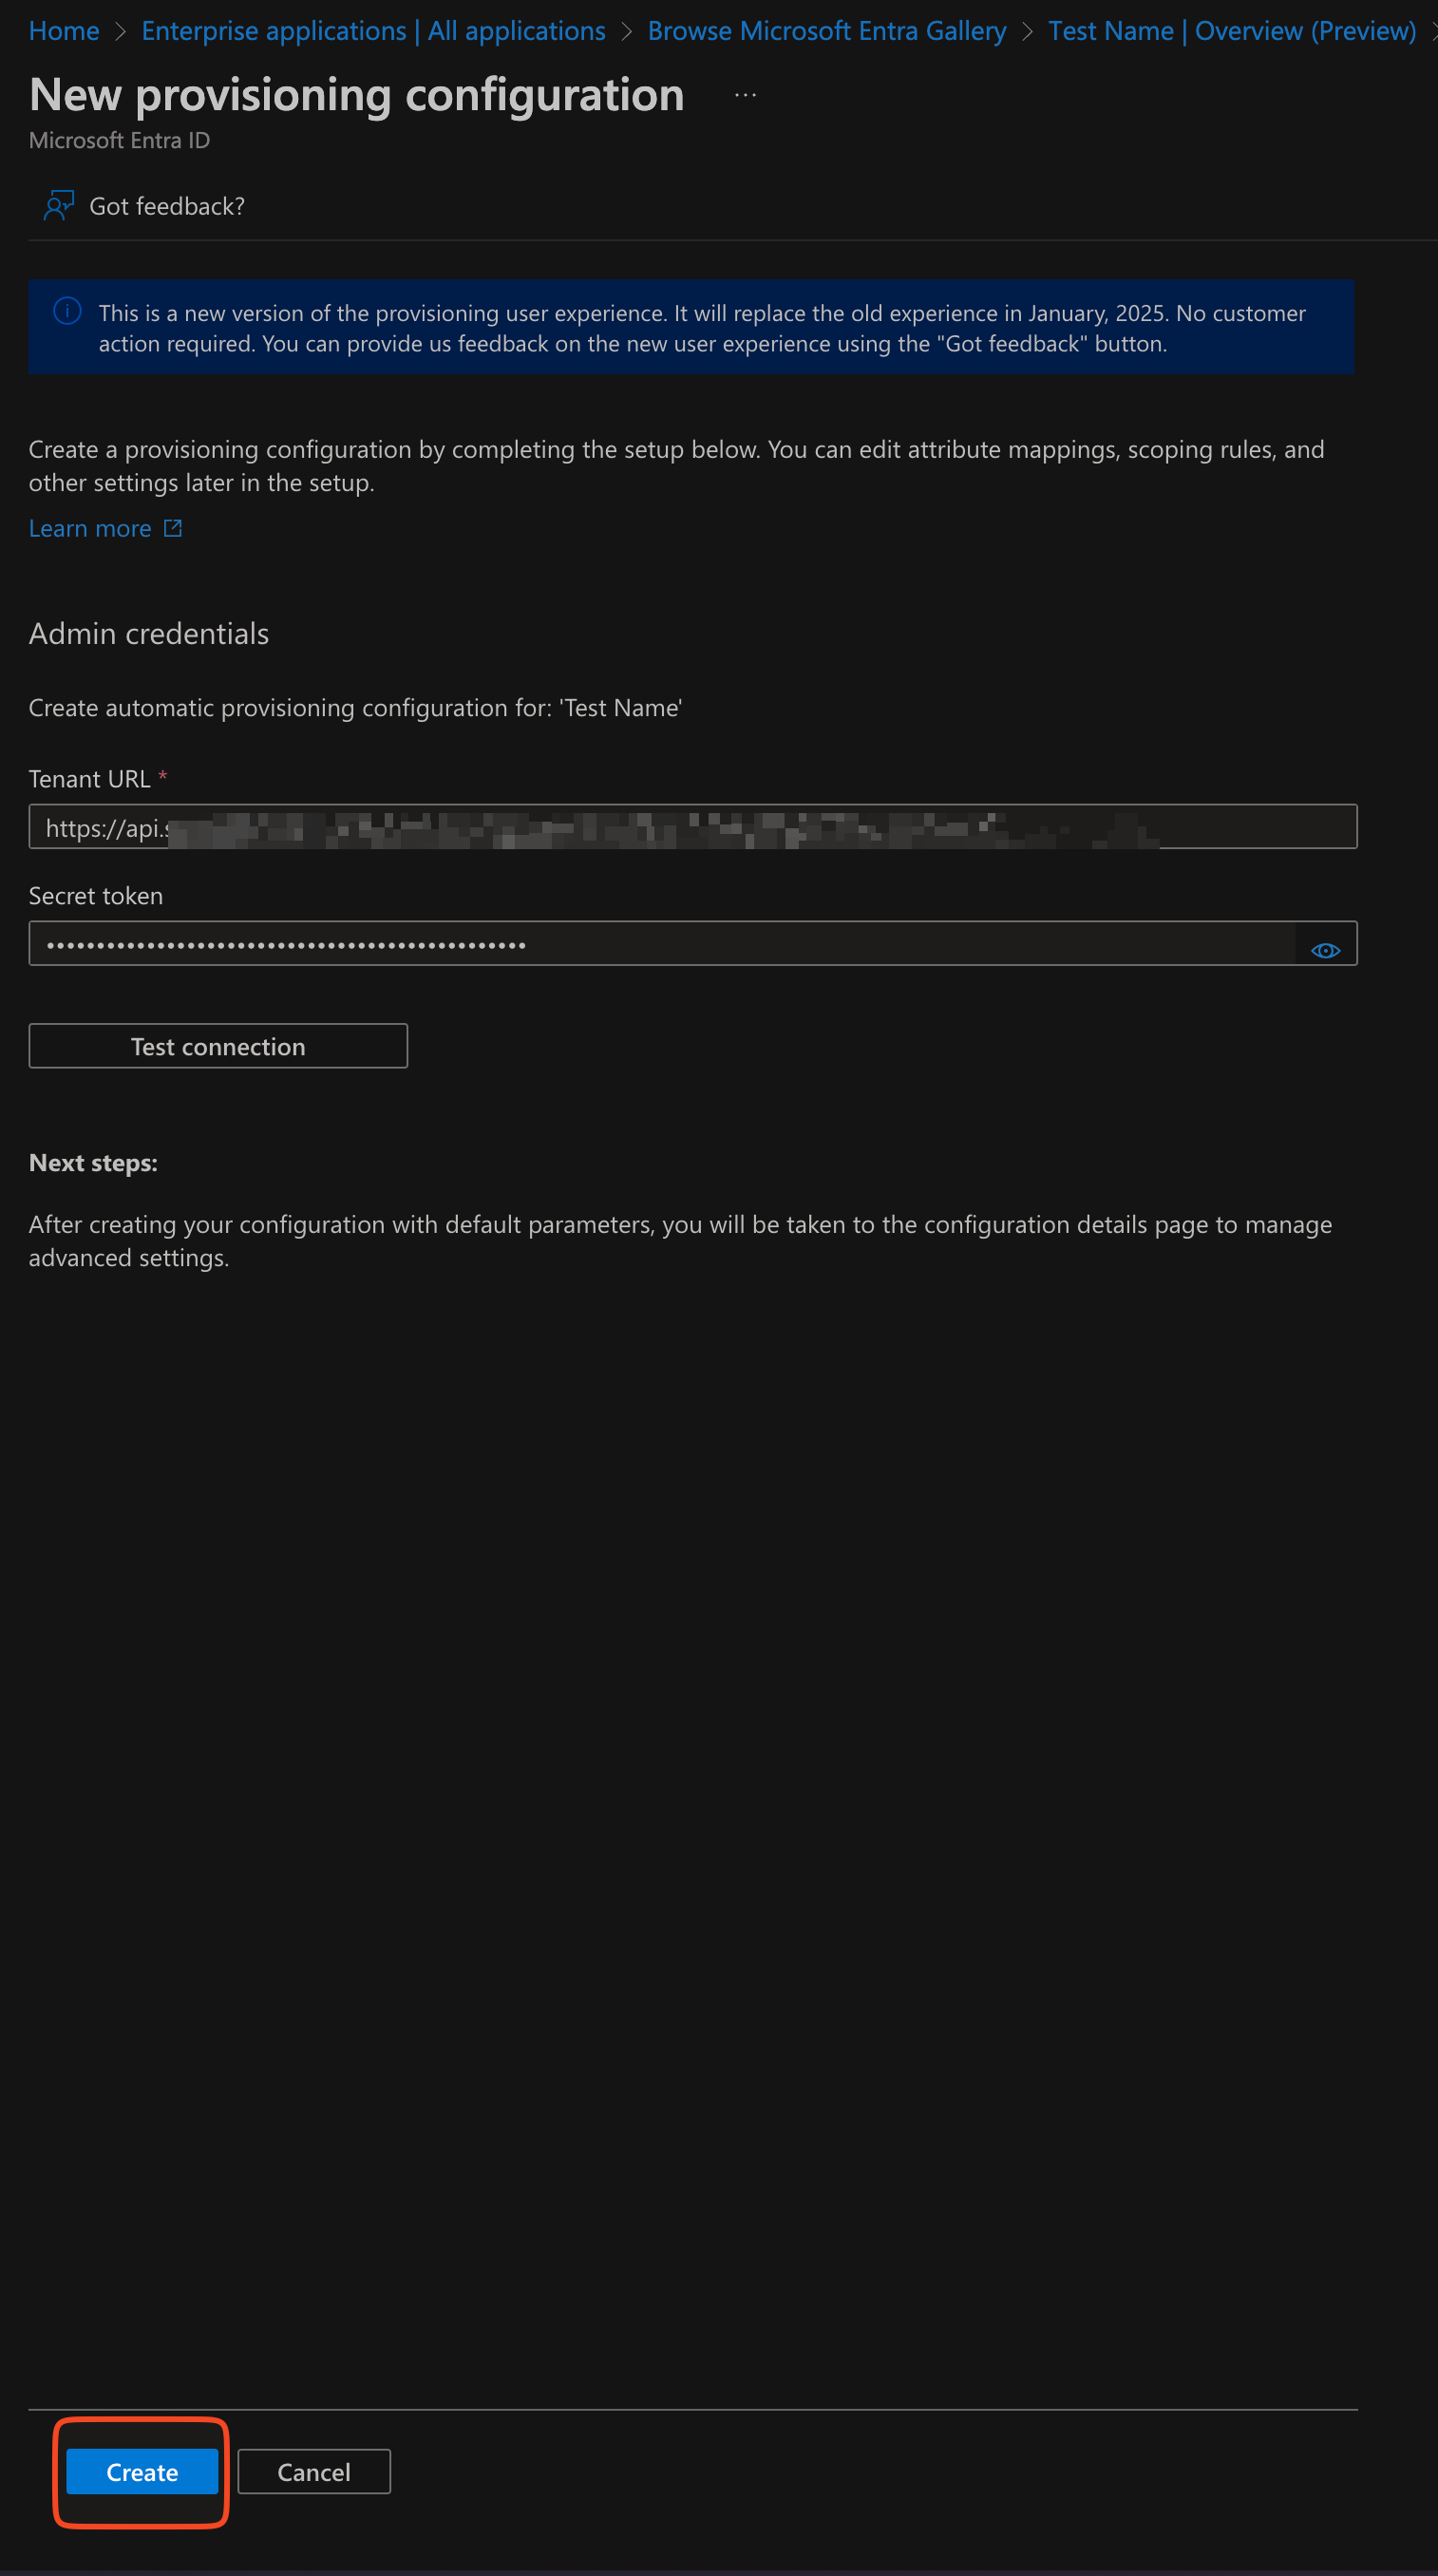Click the blue Create button
The width and height of the screenshot is (1438, 2576).
point(142,2472)
